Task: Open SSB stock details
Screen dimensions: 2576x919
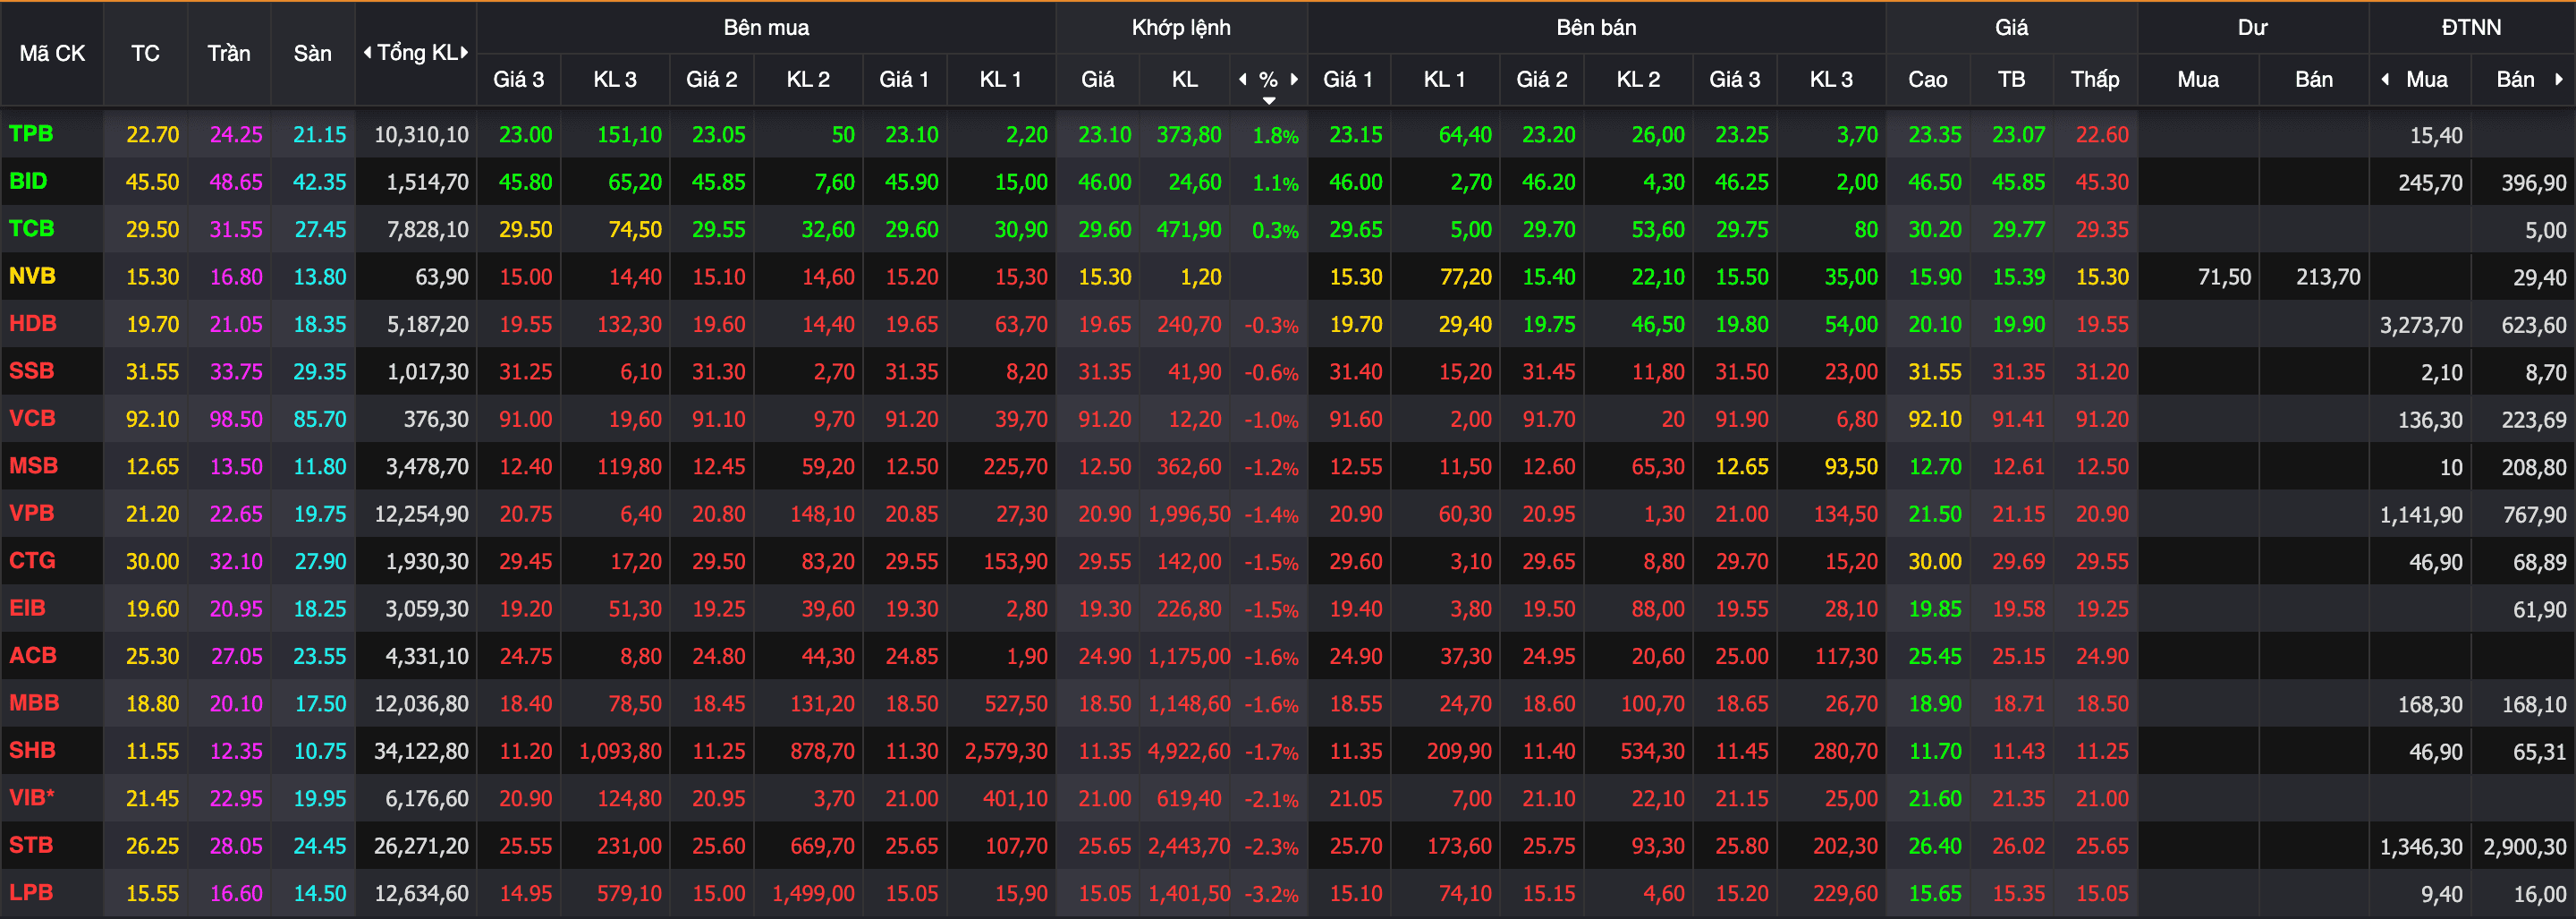Action: (x=31, y=371)
